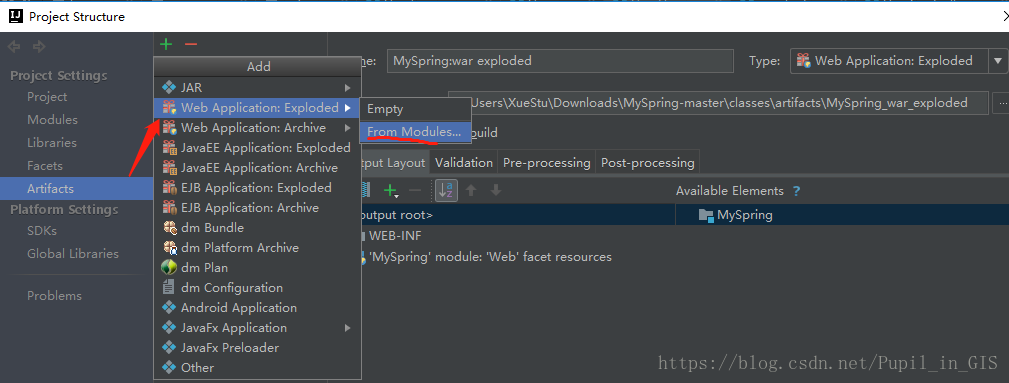
Task: Click the JavaEE Application: Archive icon
Action: click(169, 167)
